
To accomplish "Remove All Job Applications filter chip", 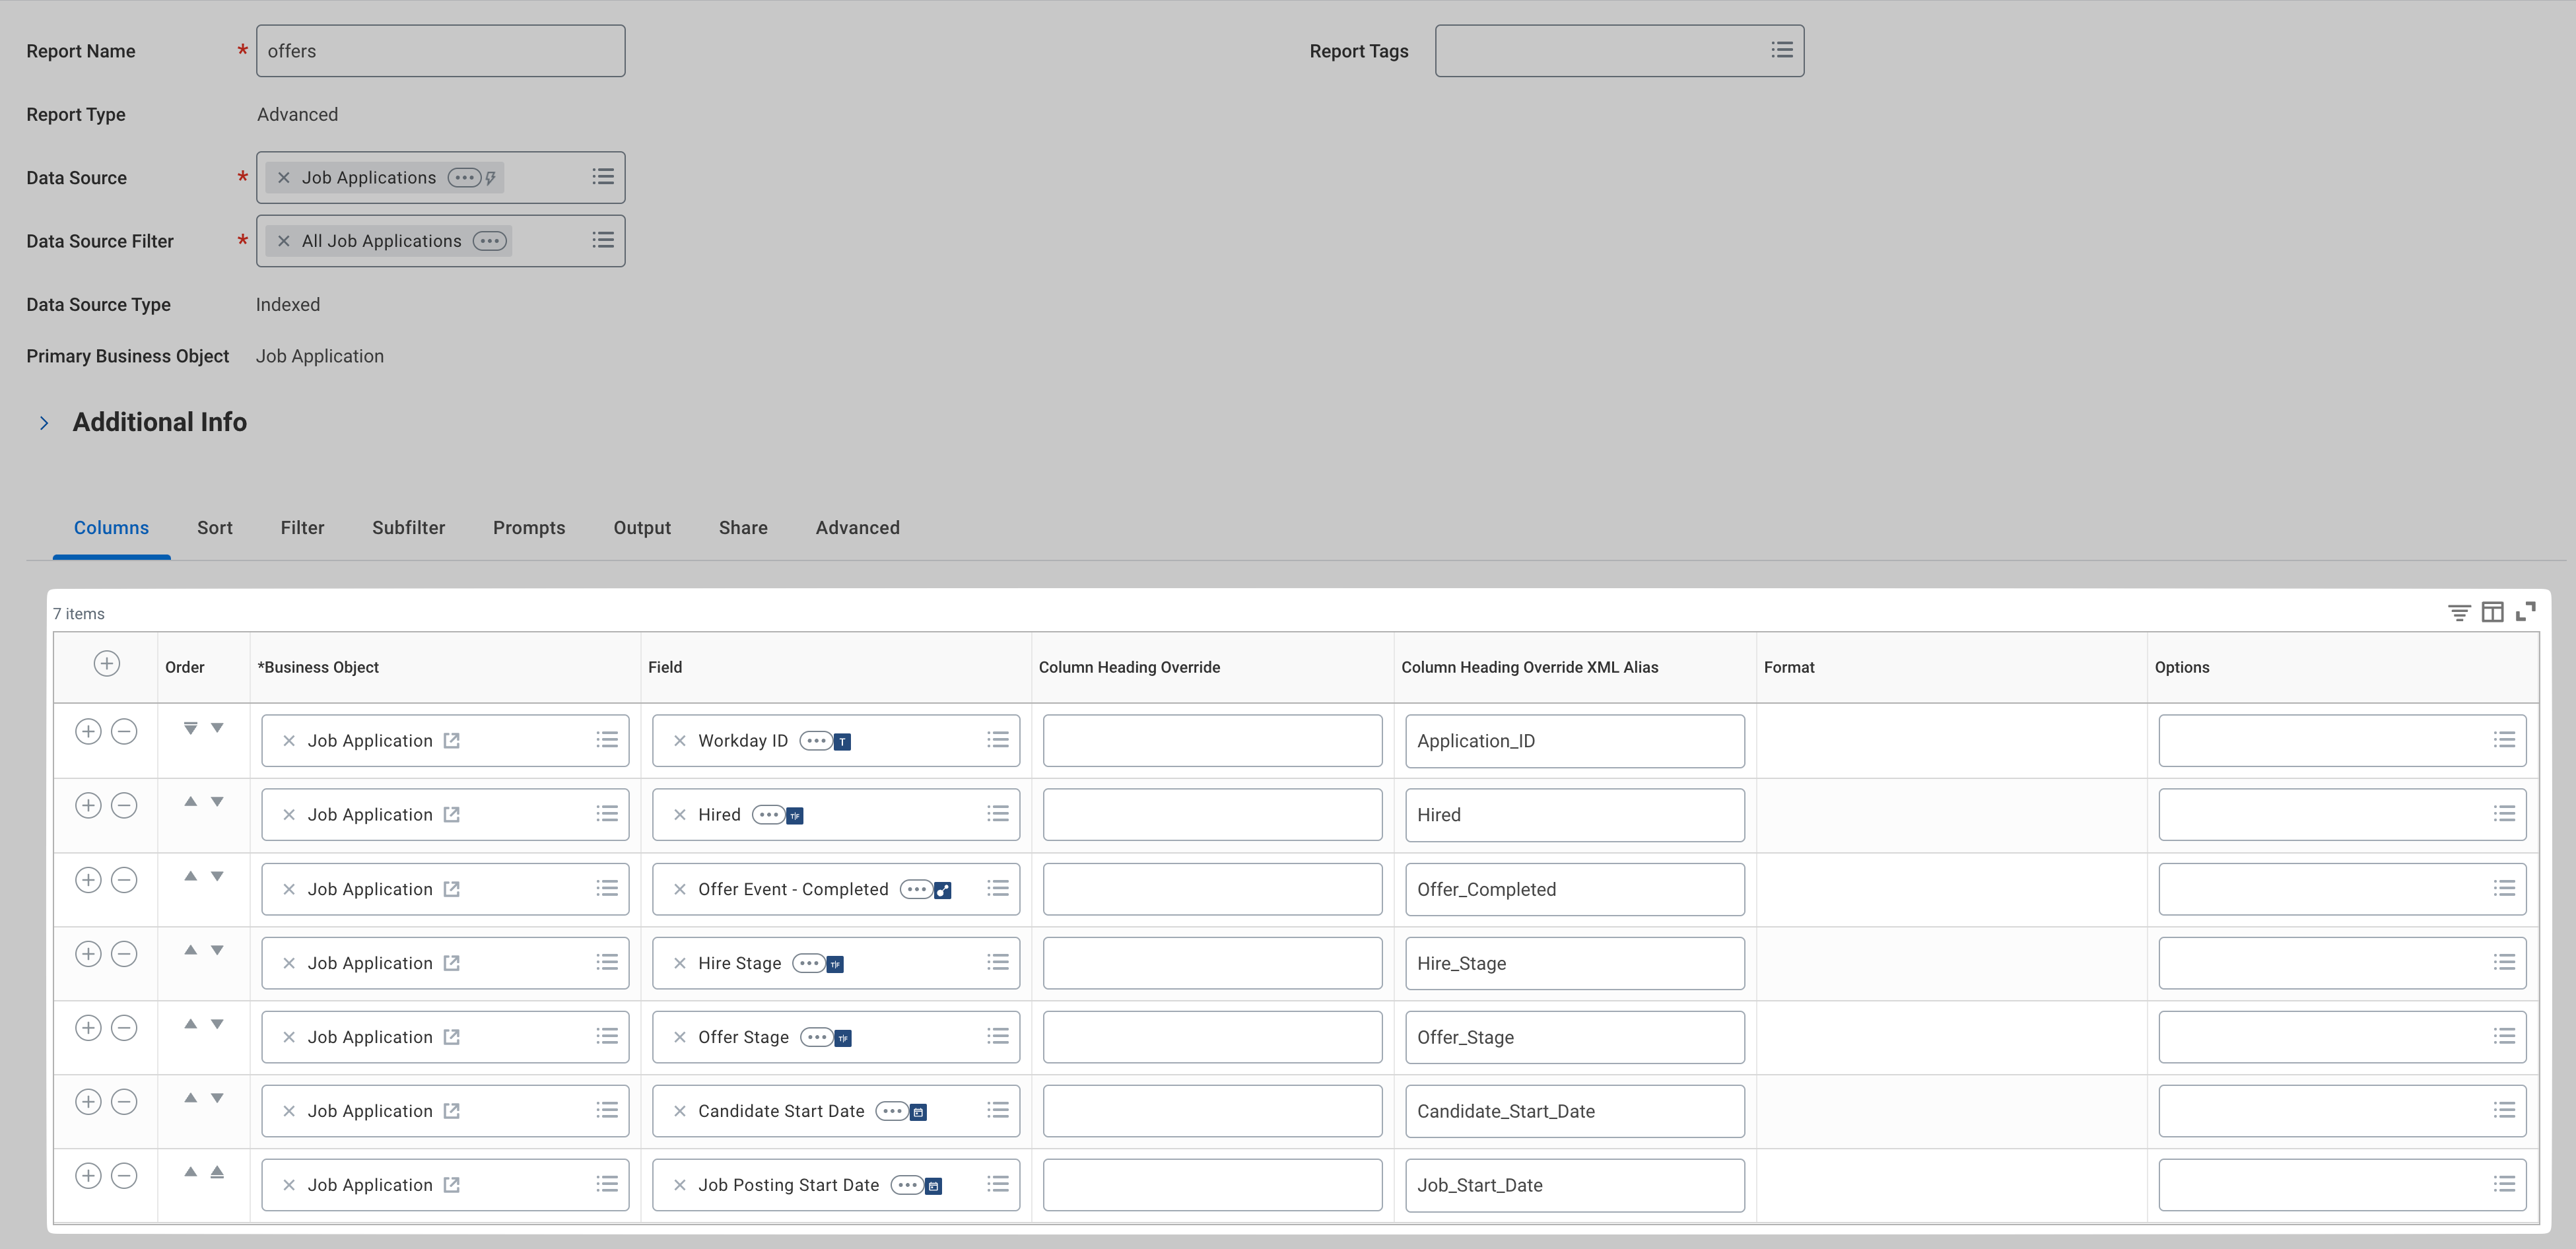I will click(284, 241).
